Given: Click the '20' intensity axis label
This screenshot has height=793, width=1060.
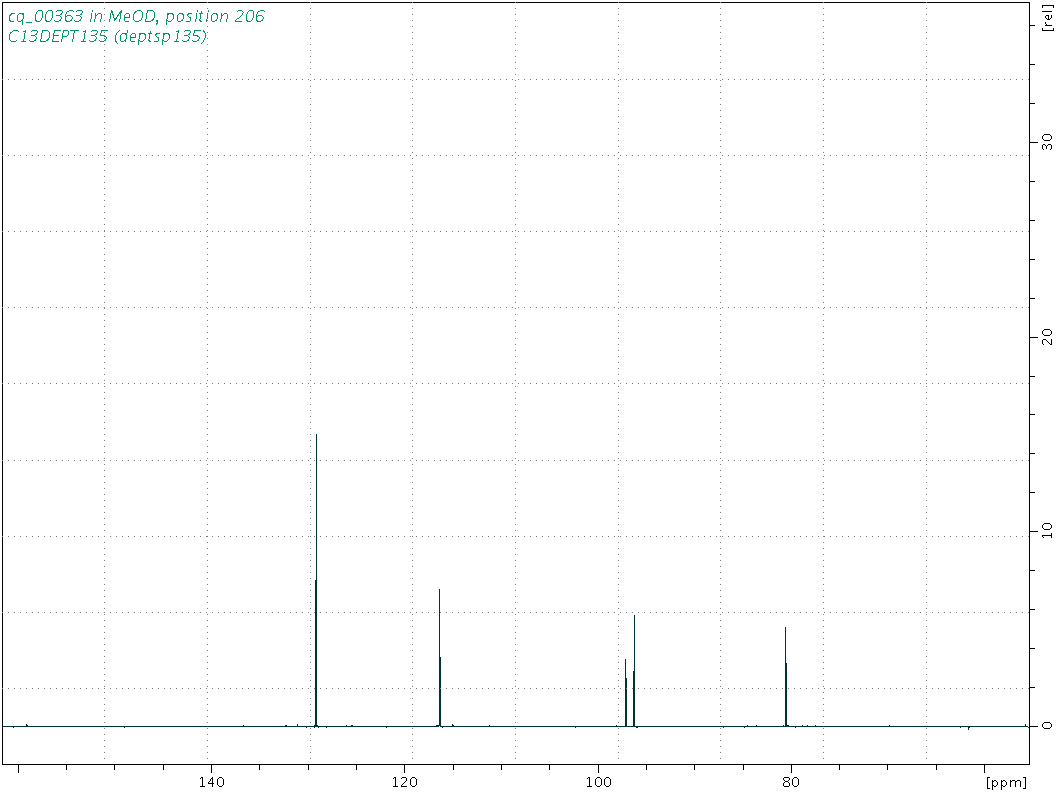Looking at the screenshot, I should pyautogui.click(x=1047, y=336).
